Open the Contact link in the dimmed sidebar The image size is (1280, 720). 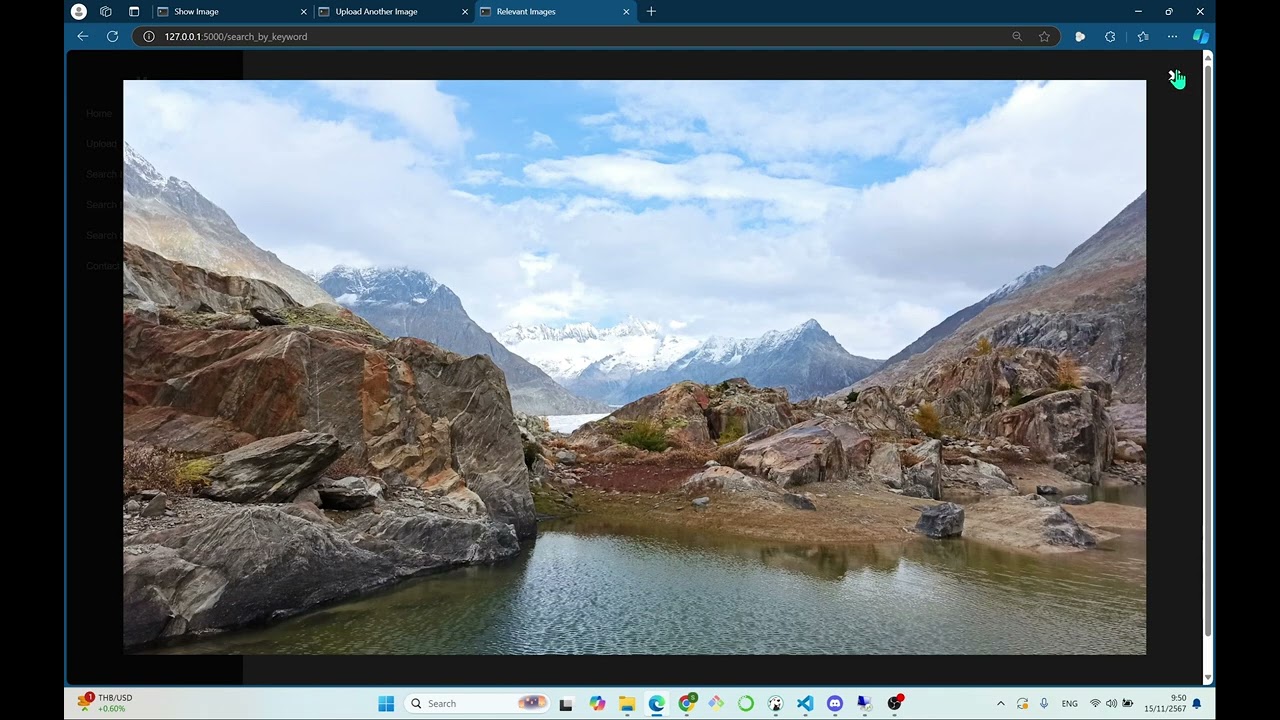(103, 266)
